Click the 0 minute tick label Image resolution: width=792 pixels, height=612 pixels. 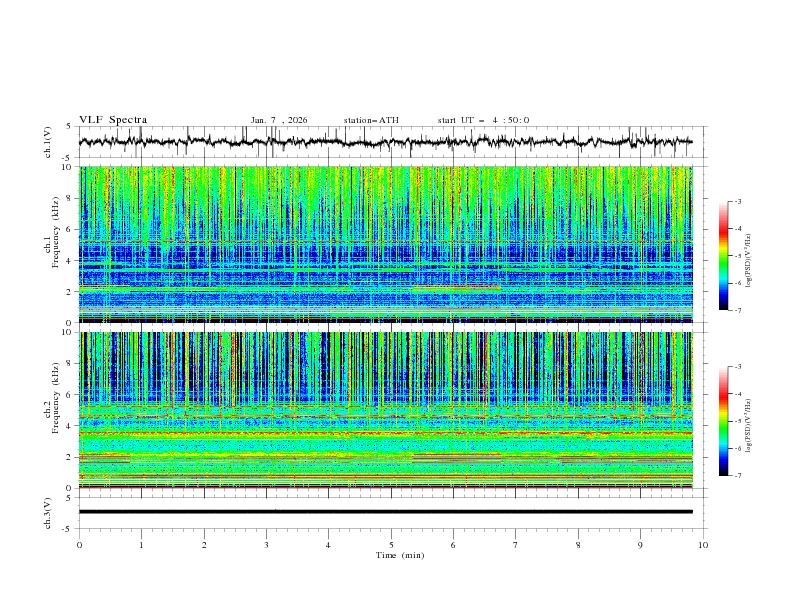coord(79,544)
